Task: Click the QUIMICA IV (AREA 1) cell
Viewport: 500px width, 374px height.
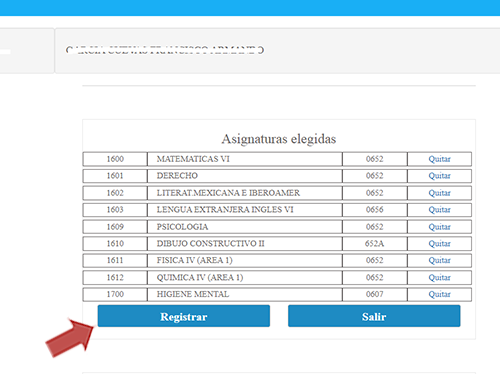Action: pyautogui.click(x=245, y=278)
